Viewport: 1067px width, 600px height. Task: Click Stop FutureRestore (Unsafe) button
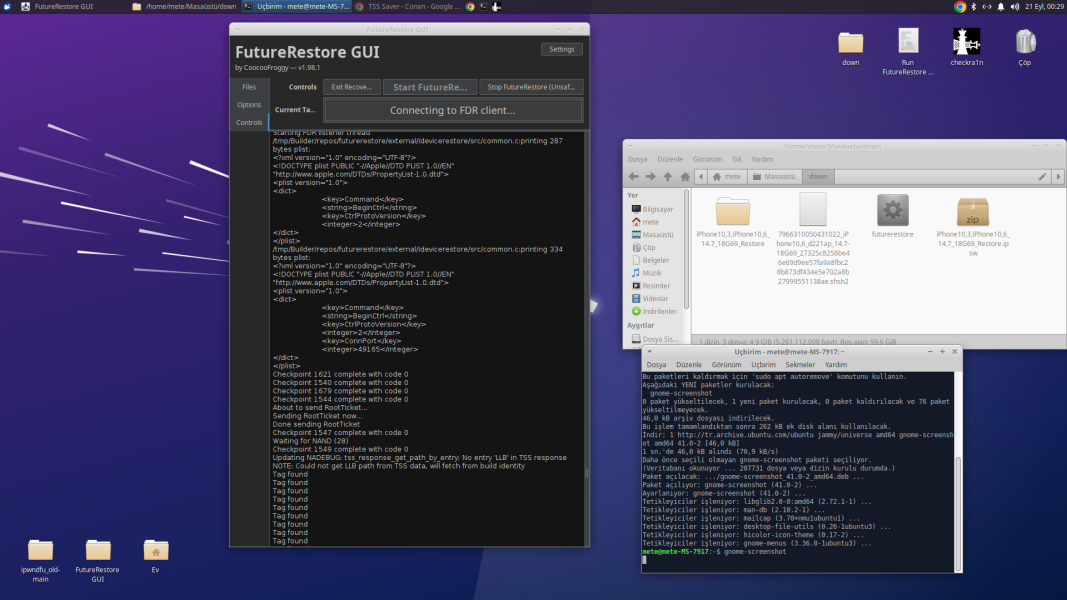[x=531, y=87]
